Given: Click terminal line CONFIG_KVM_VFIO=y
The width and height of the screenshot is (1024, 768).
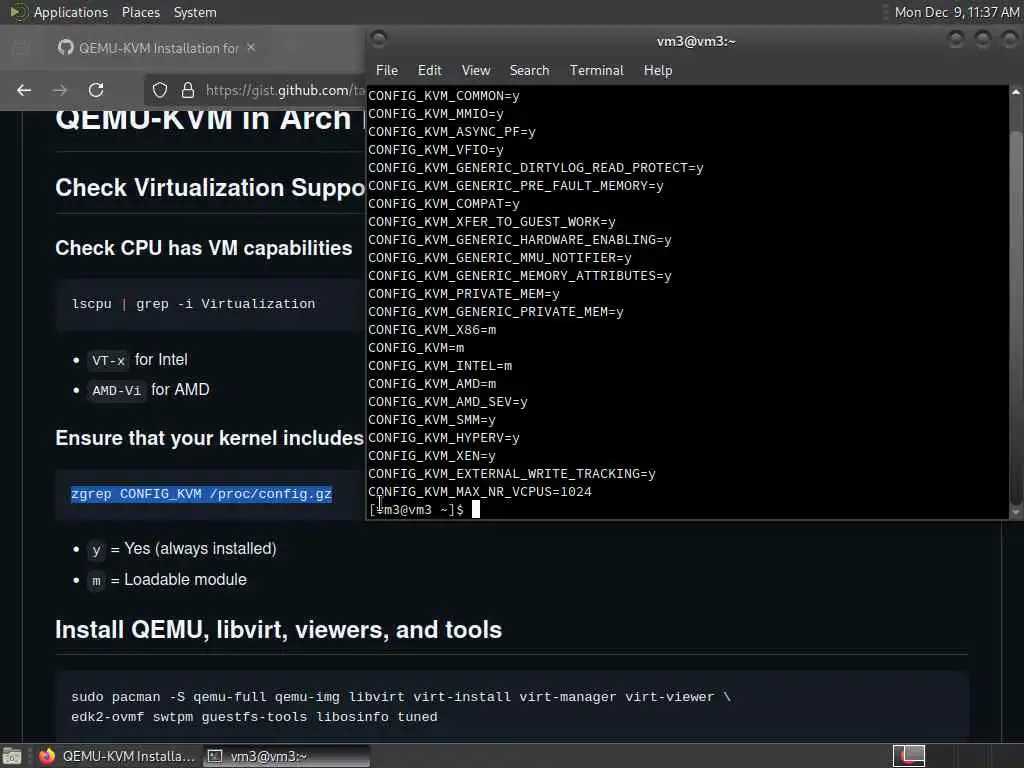Looking at the screenshot, I should 436,150.
